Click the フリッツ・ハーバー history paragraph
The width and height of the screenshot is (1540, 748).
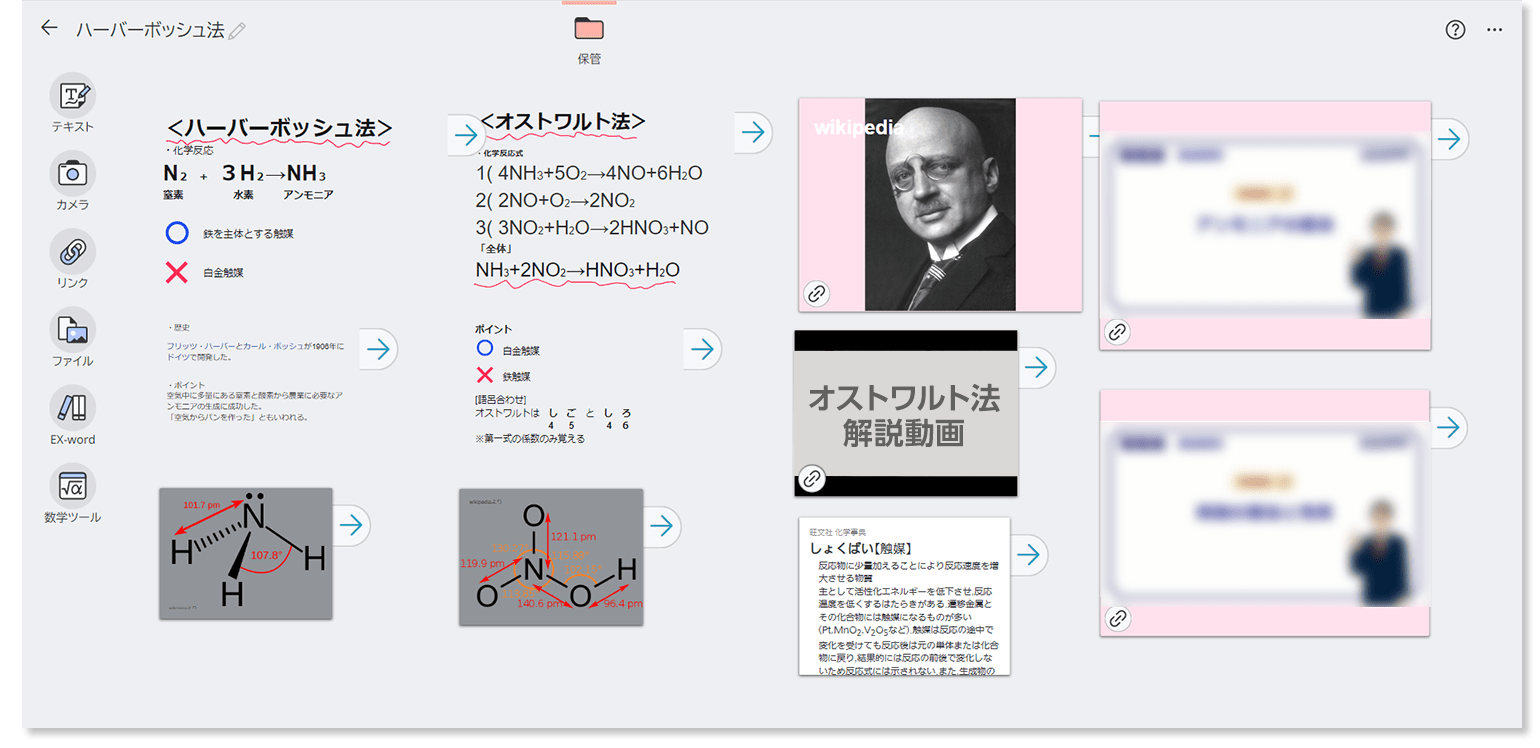[x=255, y=351]
